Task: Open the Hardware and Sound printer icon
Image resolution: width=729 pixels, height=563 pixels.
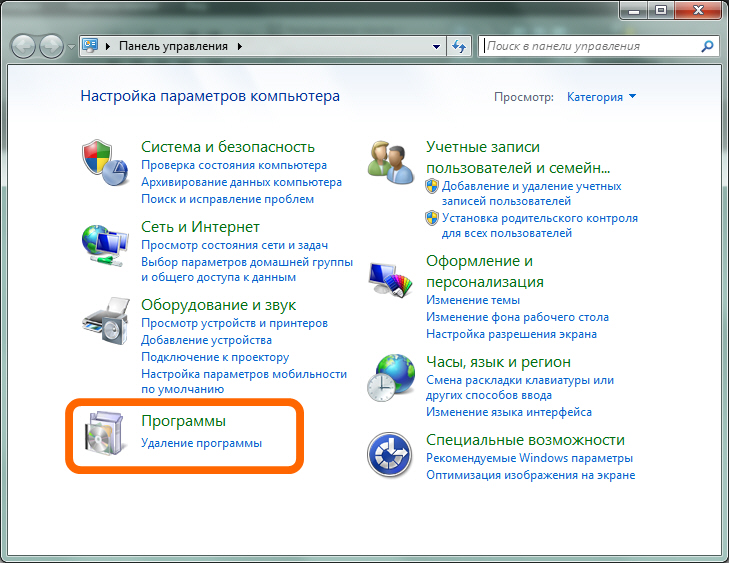Action: (x=105, y=321)
